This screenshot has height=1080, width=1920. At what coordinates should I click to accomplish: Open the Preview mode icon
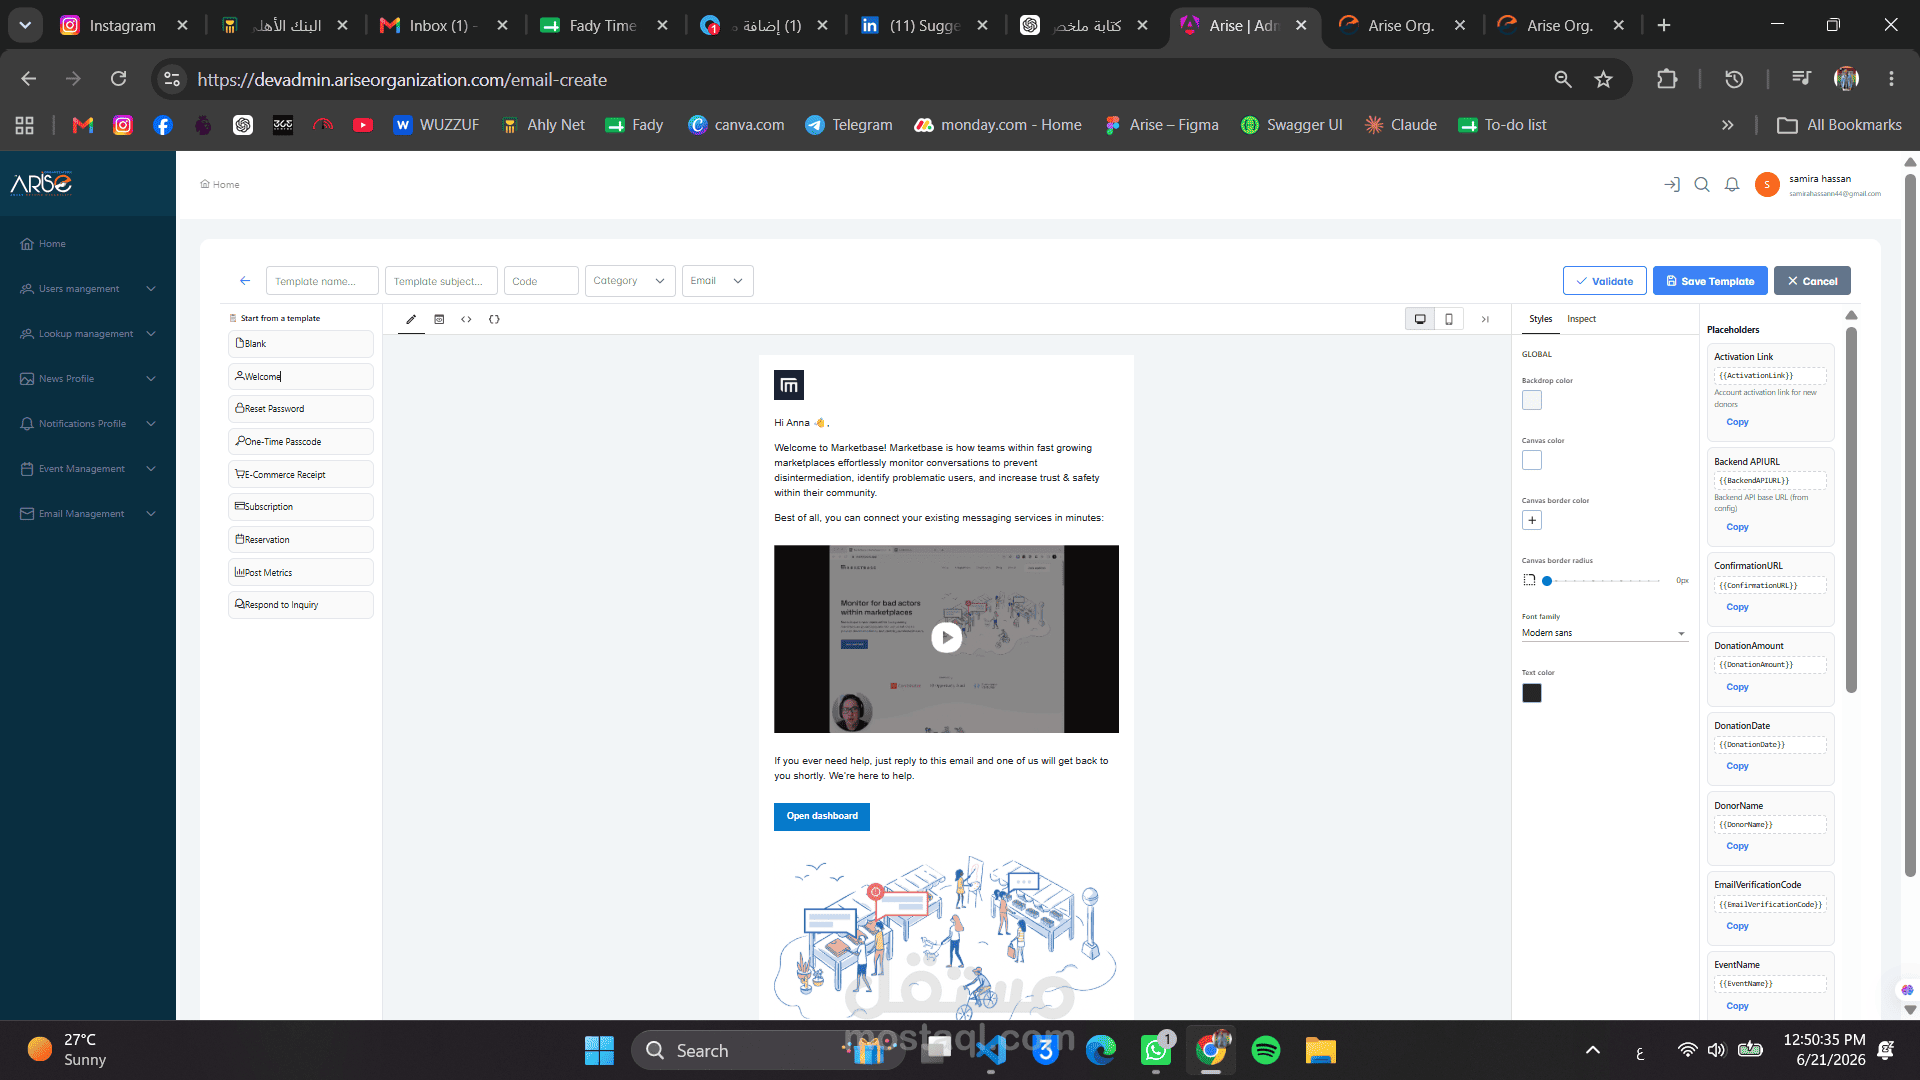[x=439, y=319]
